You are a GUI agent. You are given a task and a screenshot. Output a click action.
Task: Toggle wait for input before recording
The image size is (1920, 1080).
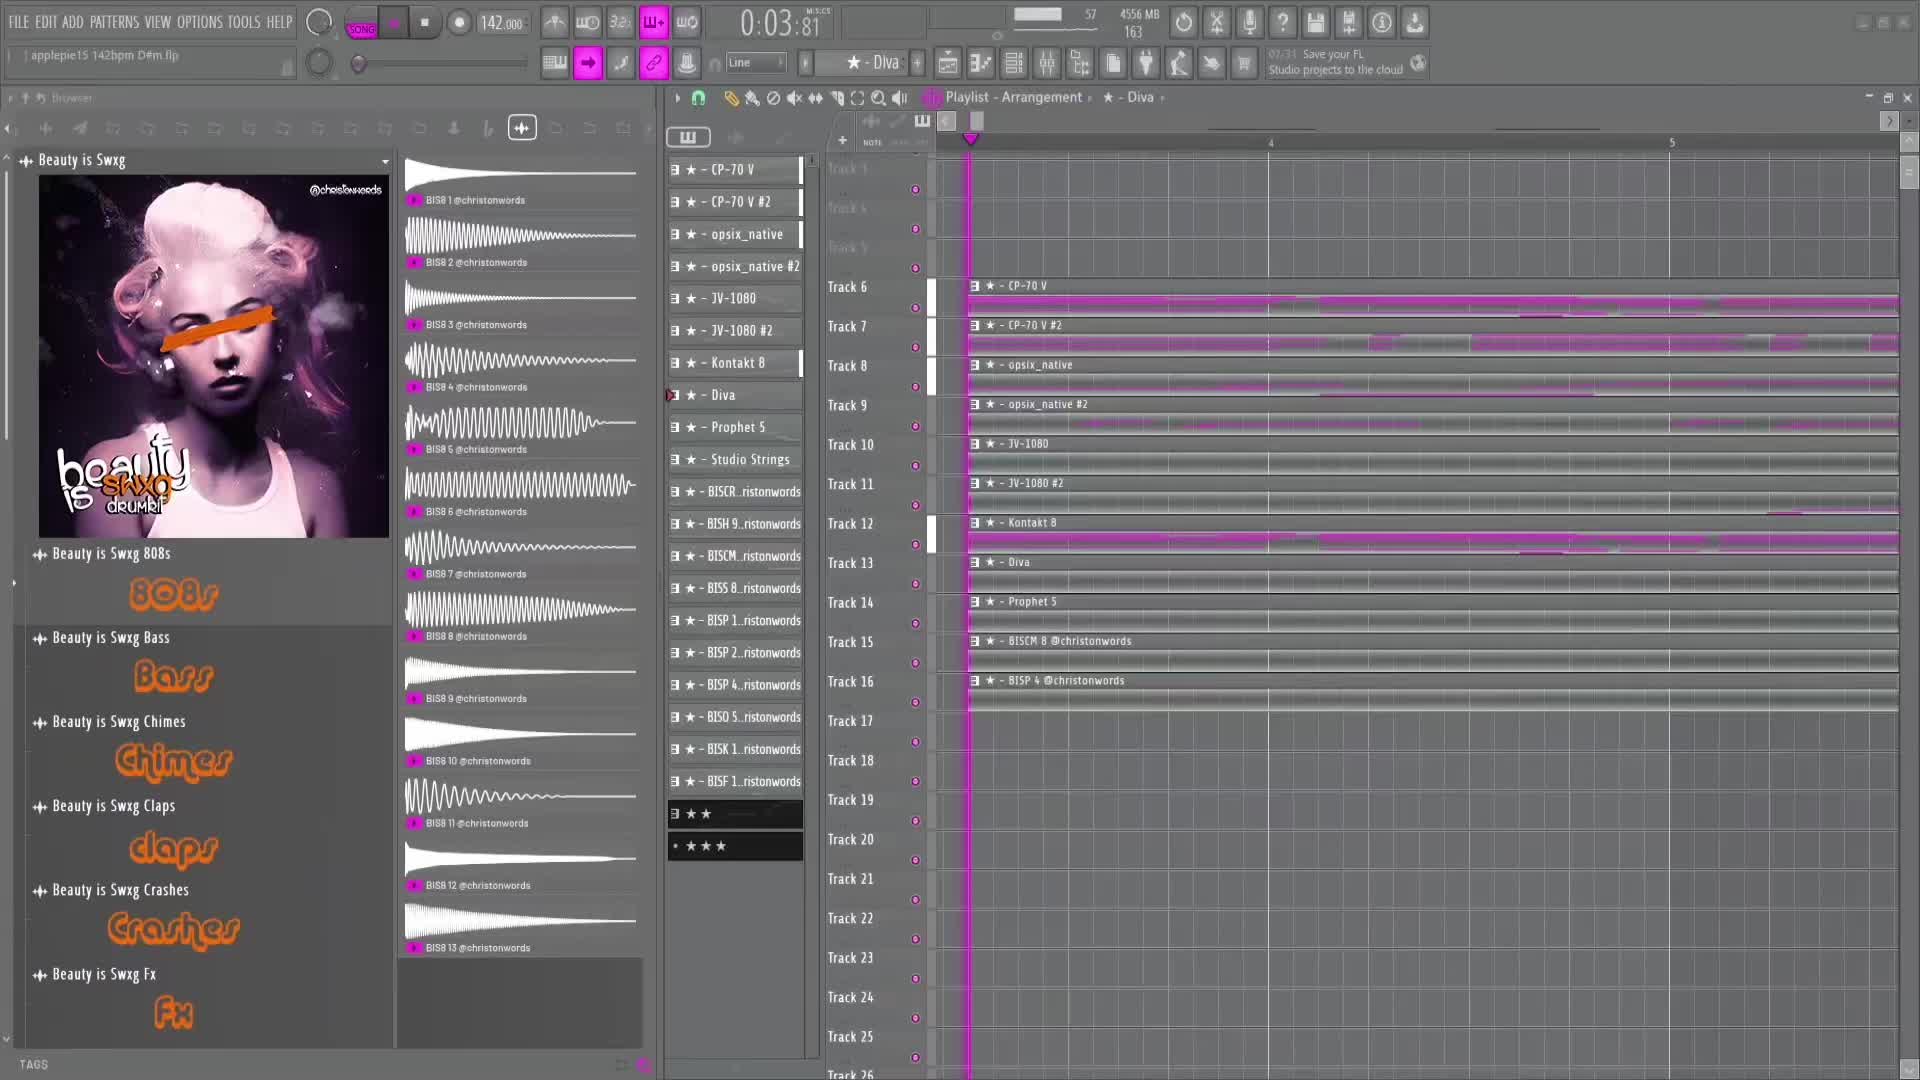point(588,22)
